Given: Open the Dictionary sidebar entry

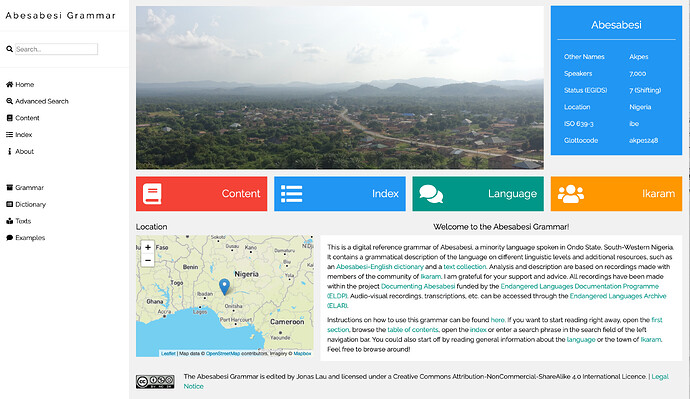Looking at the screenshot, I should [x=26, y=205].
